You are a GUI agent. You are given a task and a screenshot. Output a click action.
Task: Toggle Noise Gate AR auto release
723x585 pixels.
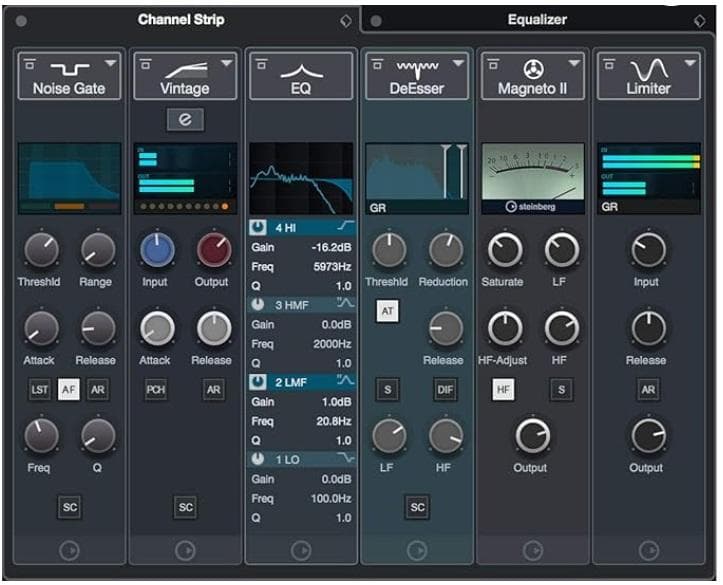[x=98, y=390]
